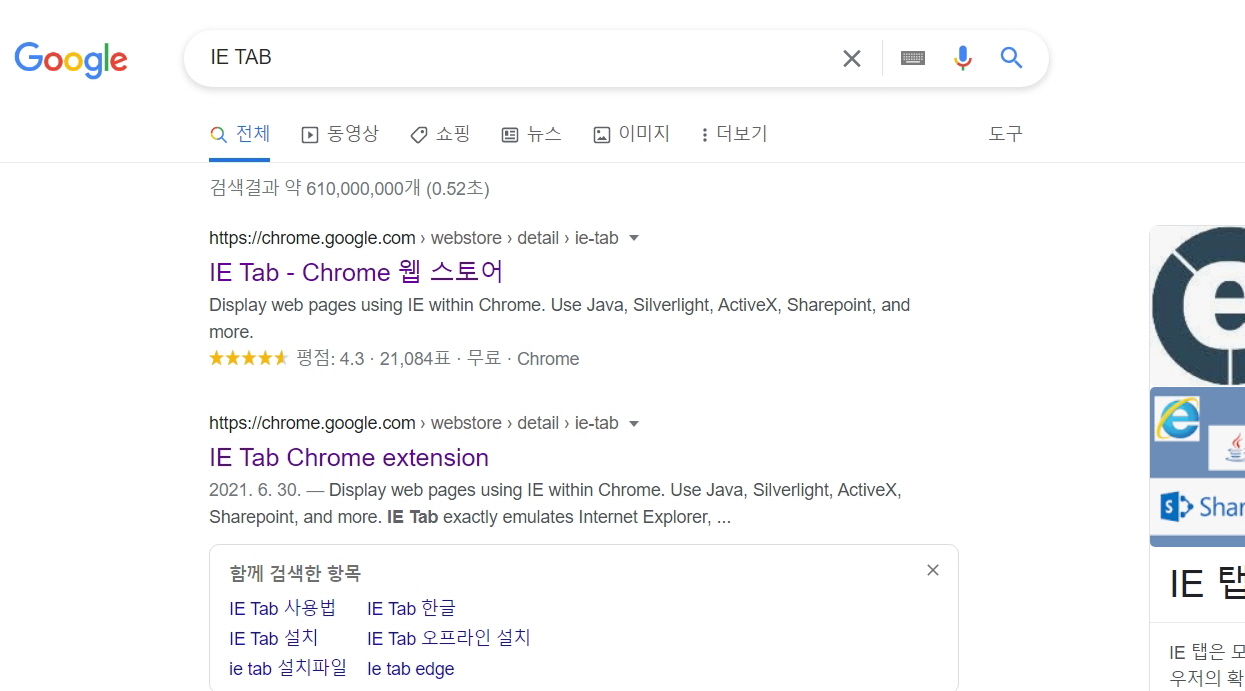Search for IE Tab 사용법
This screenshot has height=691, width=1245.
tap(283, 608)
